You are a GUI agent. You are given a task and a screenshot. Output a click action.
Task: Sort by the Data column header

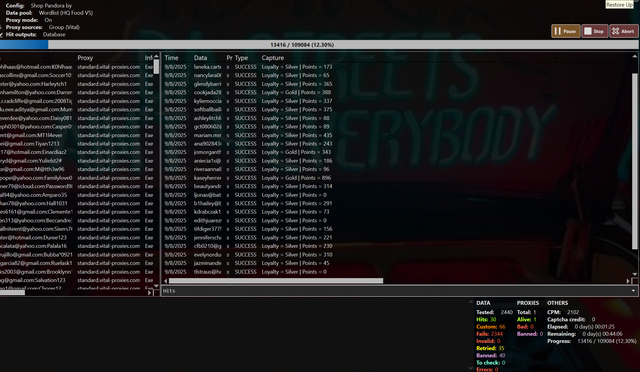200,58
